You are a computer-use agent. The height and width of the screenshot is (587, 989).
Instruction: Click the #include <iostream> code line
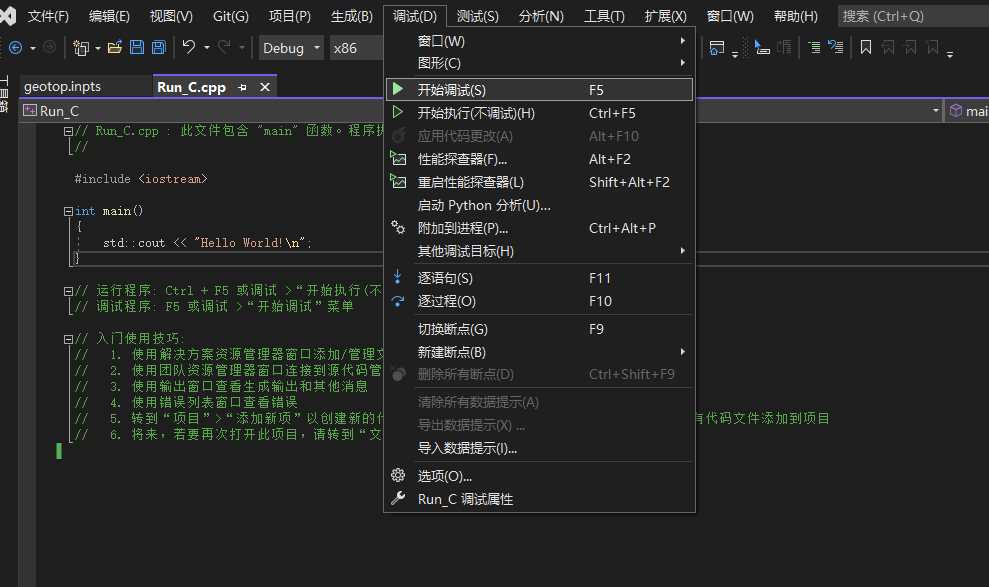pyautogui.click(x=141, y=179)
